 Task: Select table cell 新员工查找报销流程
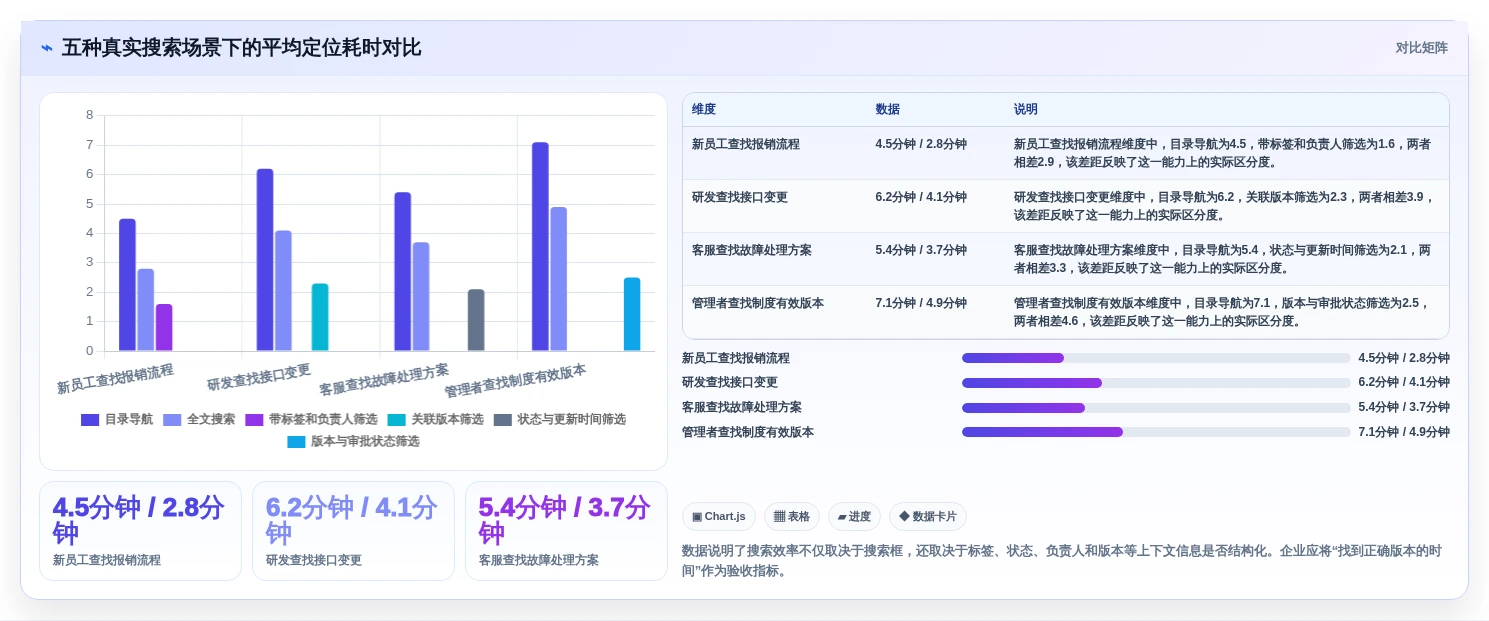click(x=746, y=145)
